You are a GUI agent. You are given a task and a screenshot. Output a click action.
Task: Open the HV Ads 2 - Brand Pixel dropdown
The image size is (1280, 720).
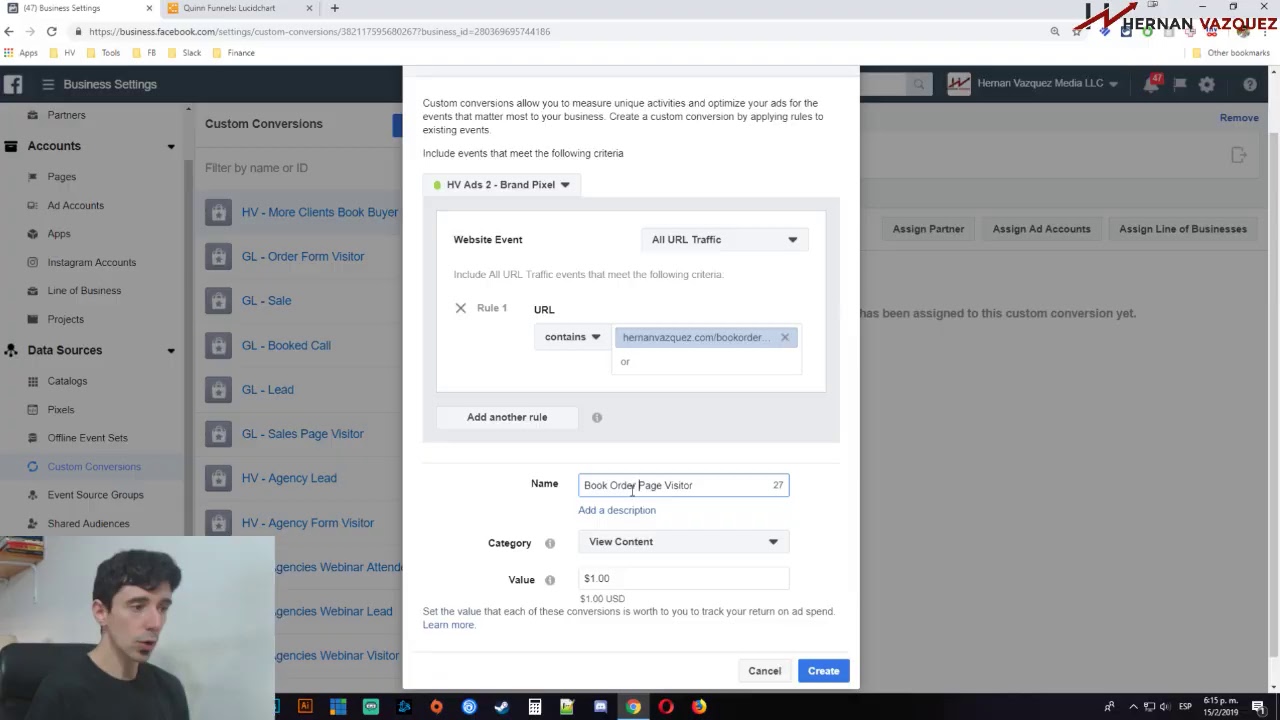(x=500, y=185)
